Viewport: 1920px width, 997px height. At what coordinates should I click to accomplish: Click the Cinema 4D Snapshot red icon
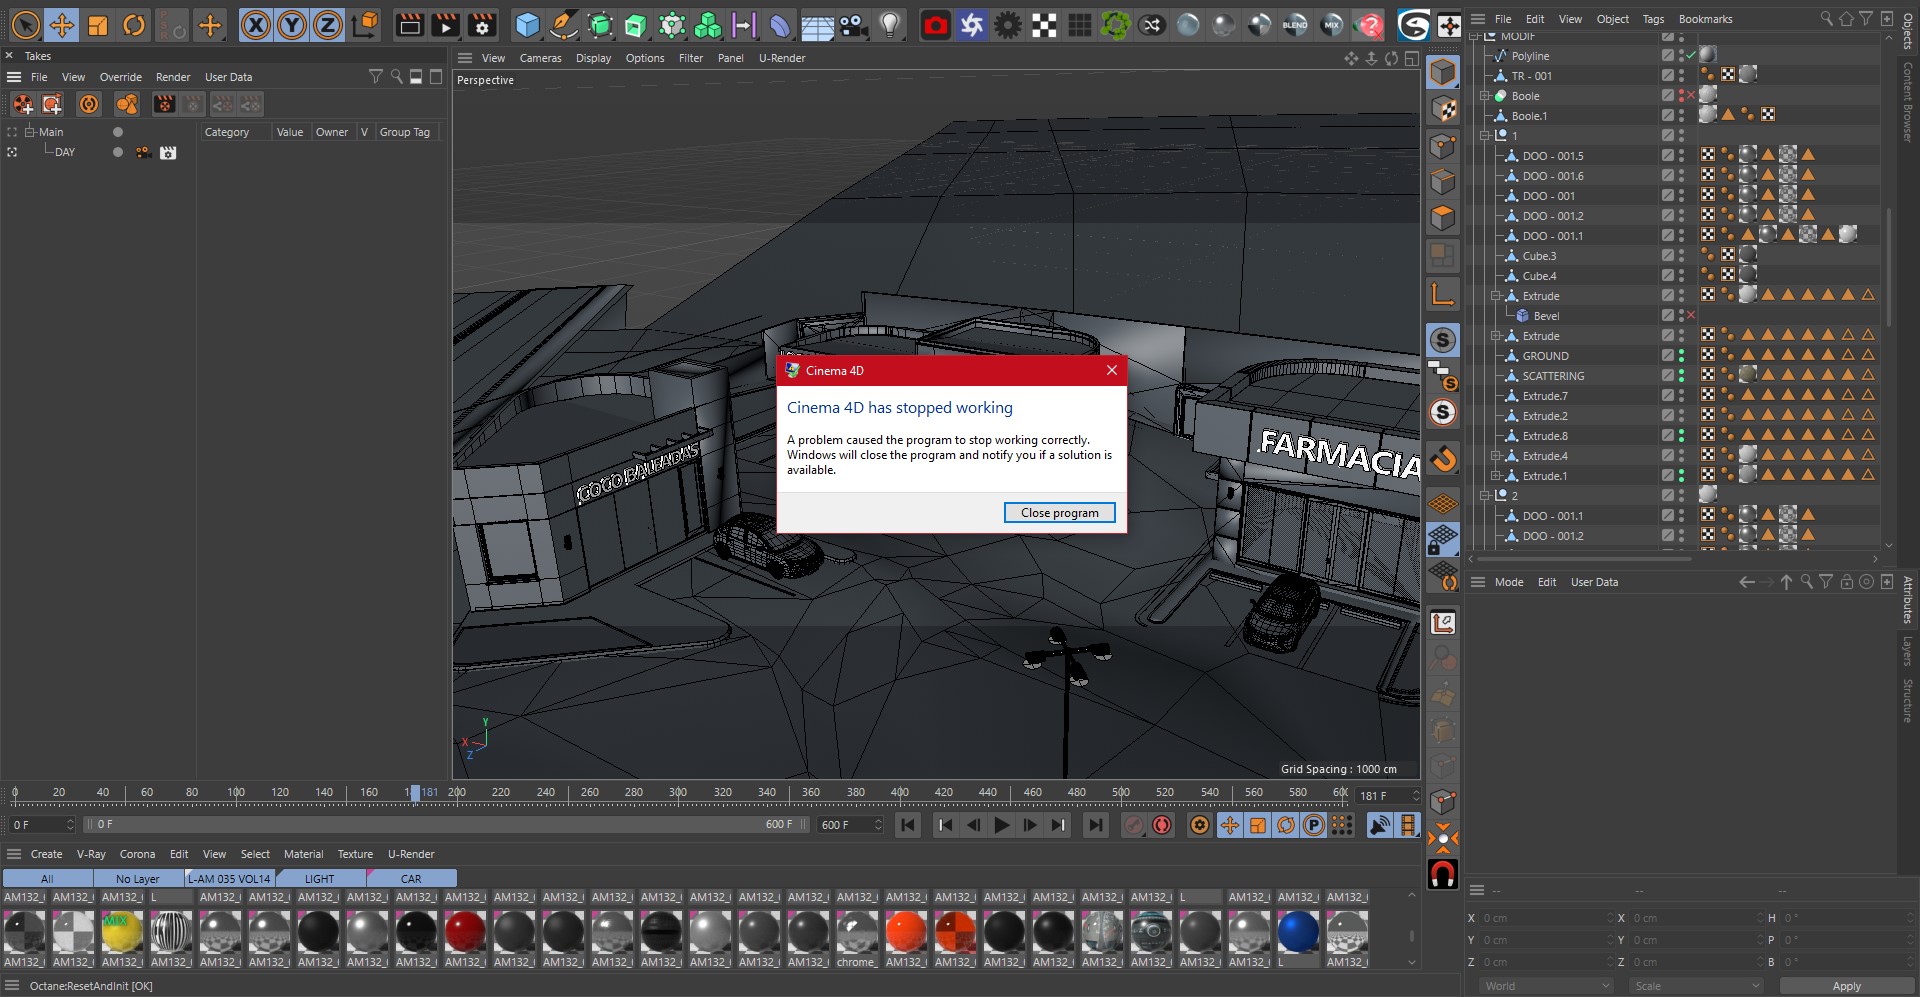[935, 24]
